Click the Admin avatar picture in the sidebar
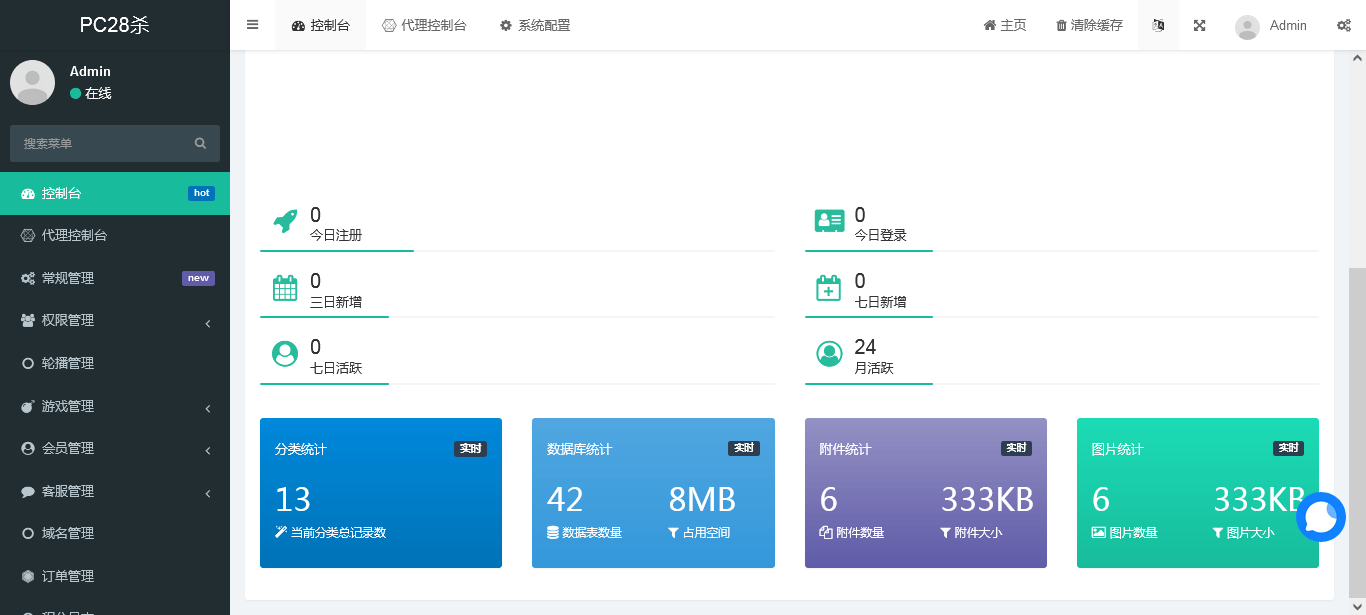The width and height of the screenshot is (1366, 615). point(32,82)
